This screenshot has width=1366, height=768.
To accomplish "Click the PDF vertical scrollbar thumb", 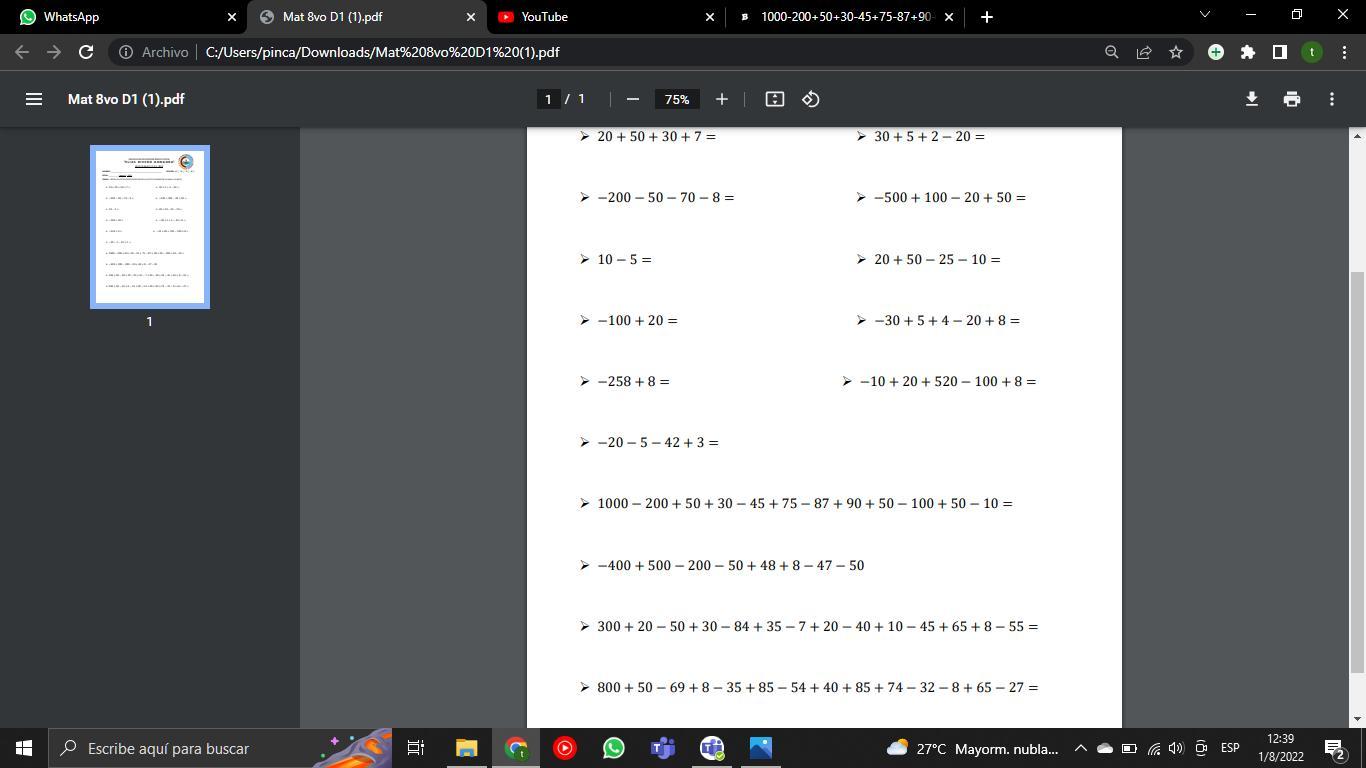I will (1357, 470).
